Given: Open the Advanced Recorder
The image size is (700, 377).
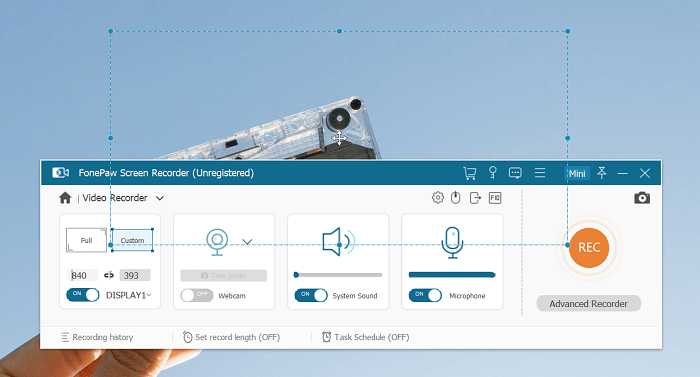Looking at the screenshot, I should (588, 303).
